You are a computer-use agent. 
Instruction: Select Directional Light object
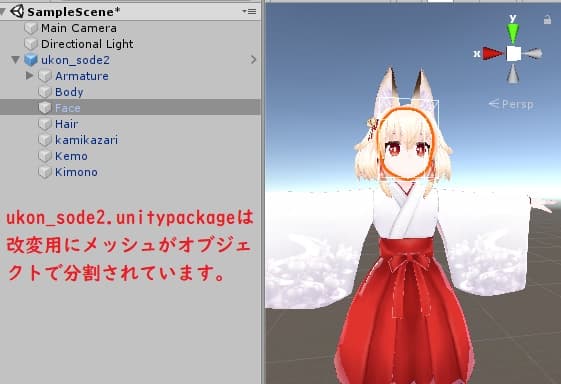(87, 44)
